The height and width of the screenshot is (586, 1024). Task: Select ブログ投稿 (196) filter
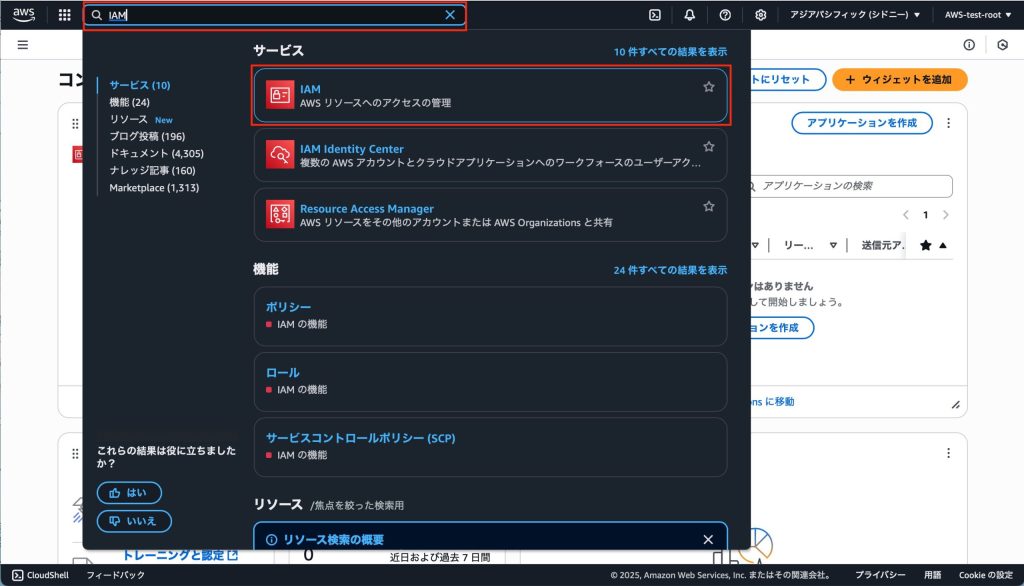[147, 137]
